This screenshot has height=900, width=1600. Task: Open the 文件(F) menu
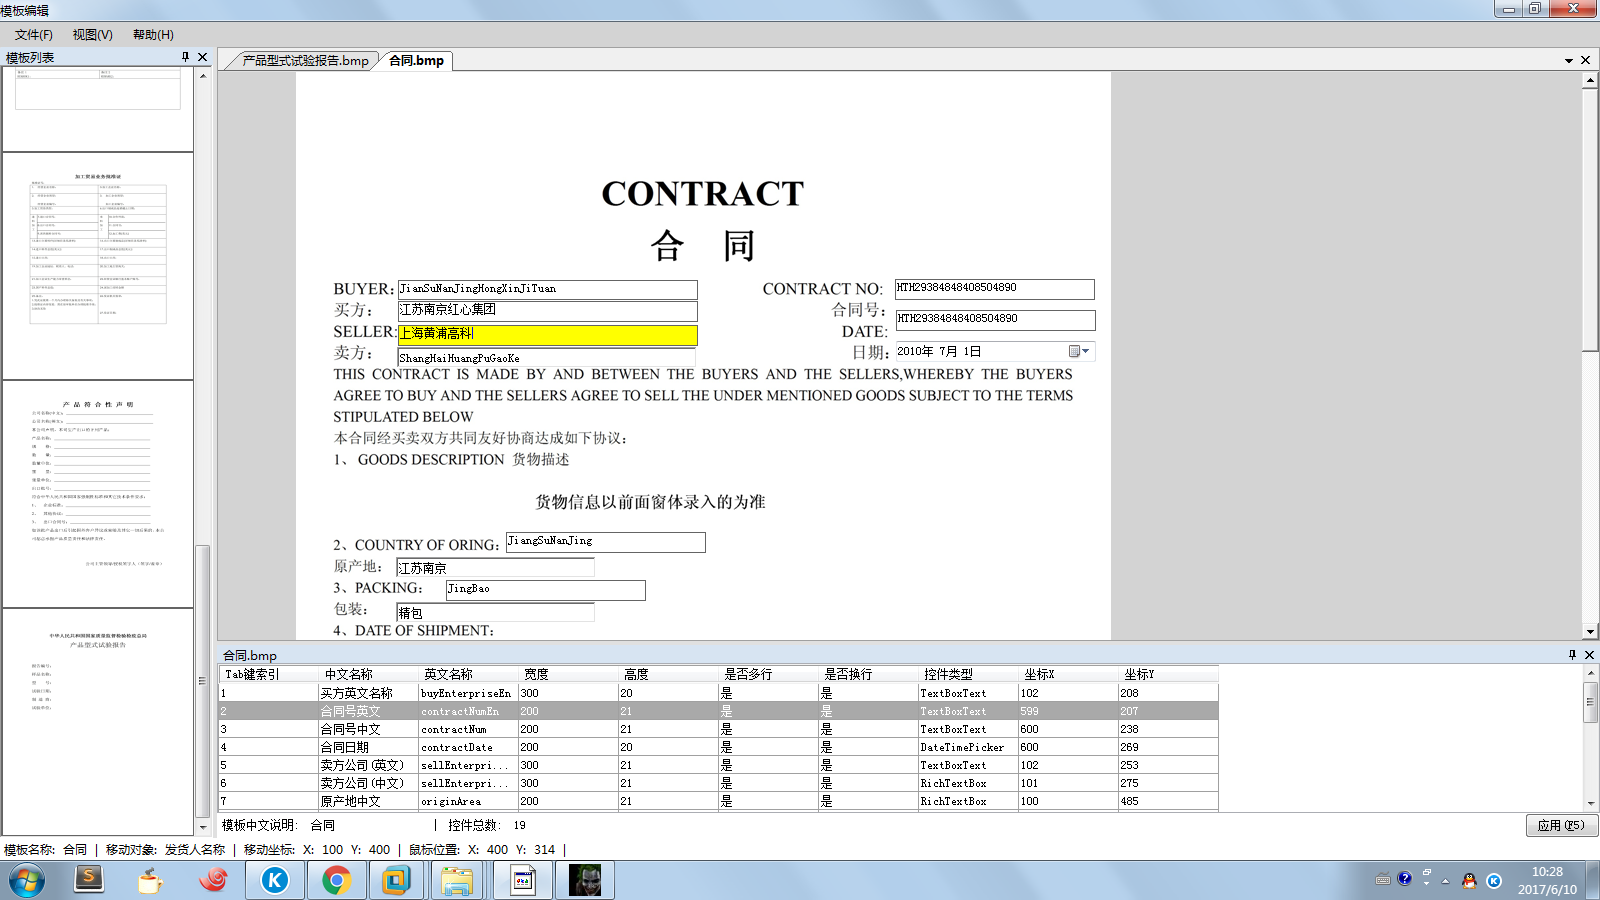click(34, 34)
